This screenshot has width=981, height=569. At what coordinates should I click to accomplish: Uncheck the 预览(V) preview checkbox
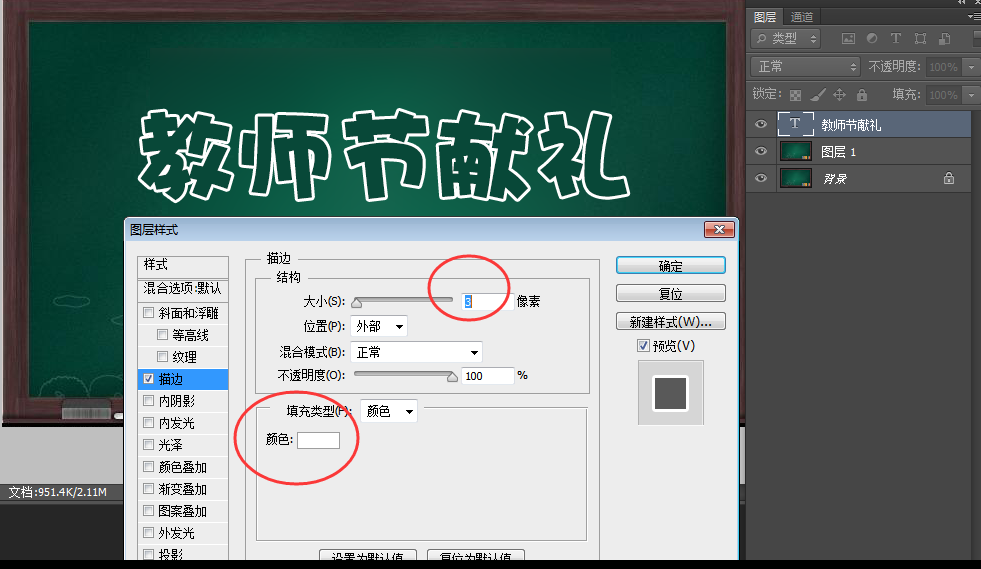pyautogui.click(x=643, y=346)
